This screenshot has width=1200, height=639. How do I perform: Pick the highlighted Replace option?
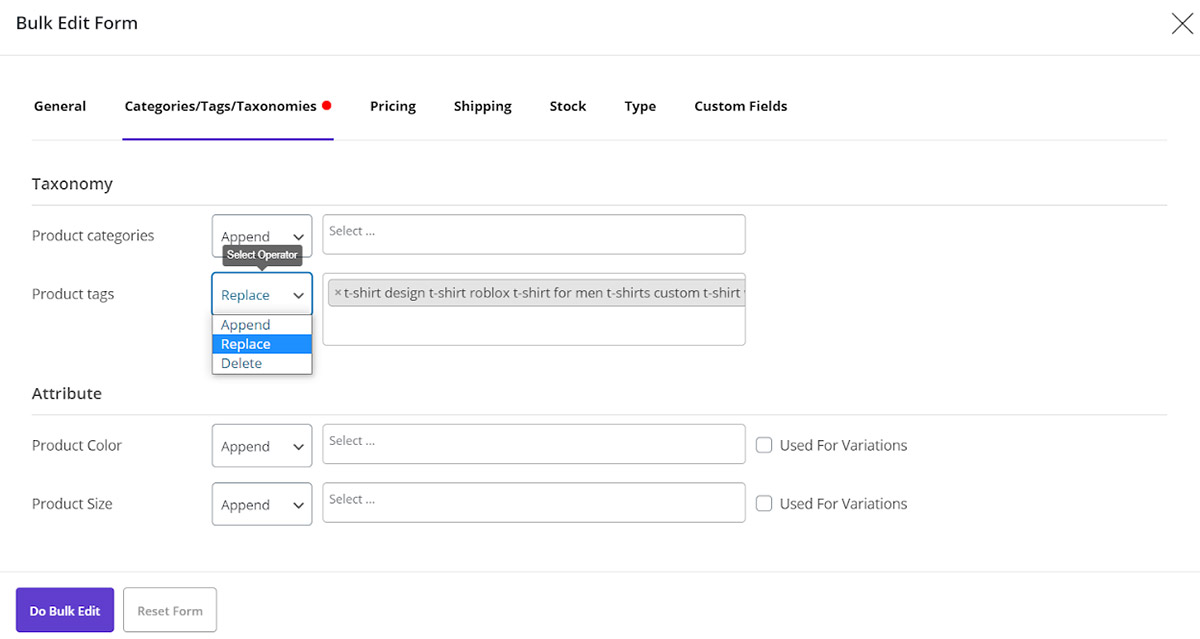(246, 344)
